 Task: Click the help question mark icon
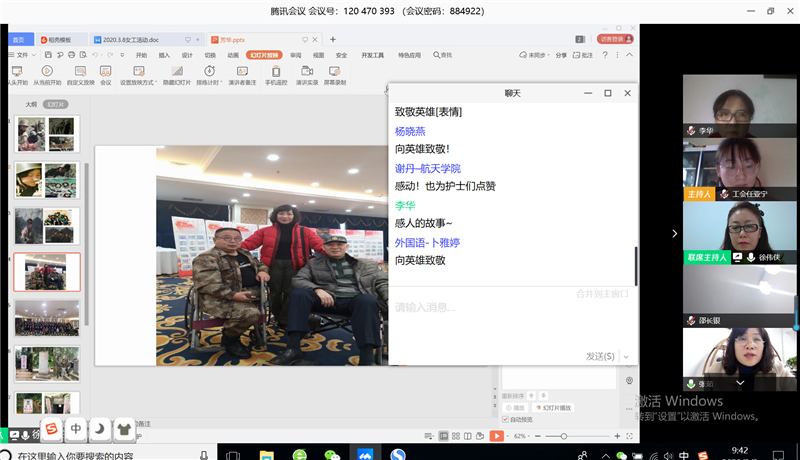(605, 55)
